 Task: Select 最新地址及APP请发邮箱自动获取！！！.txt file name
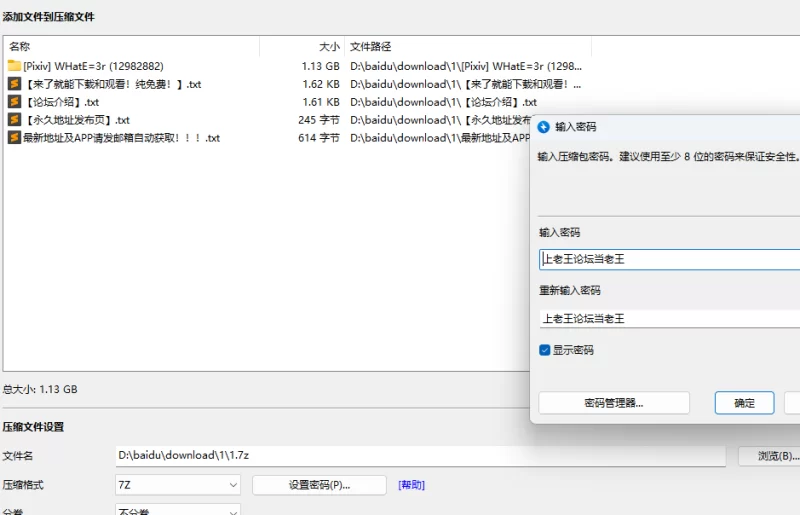pos(121,137)
